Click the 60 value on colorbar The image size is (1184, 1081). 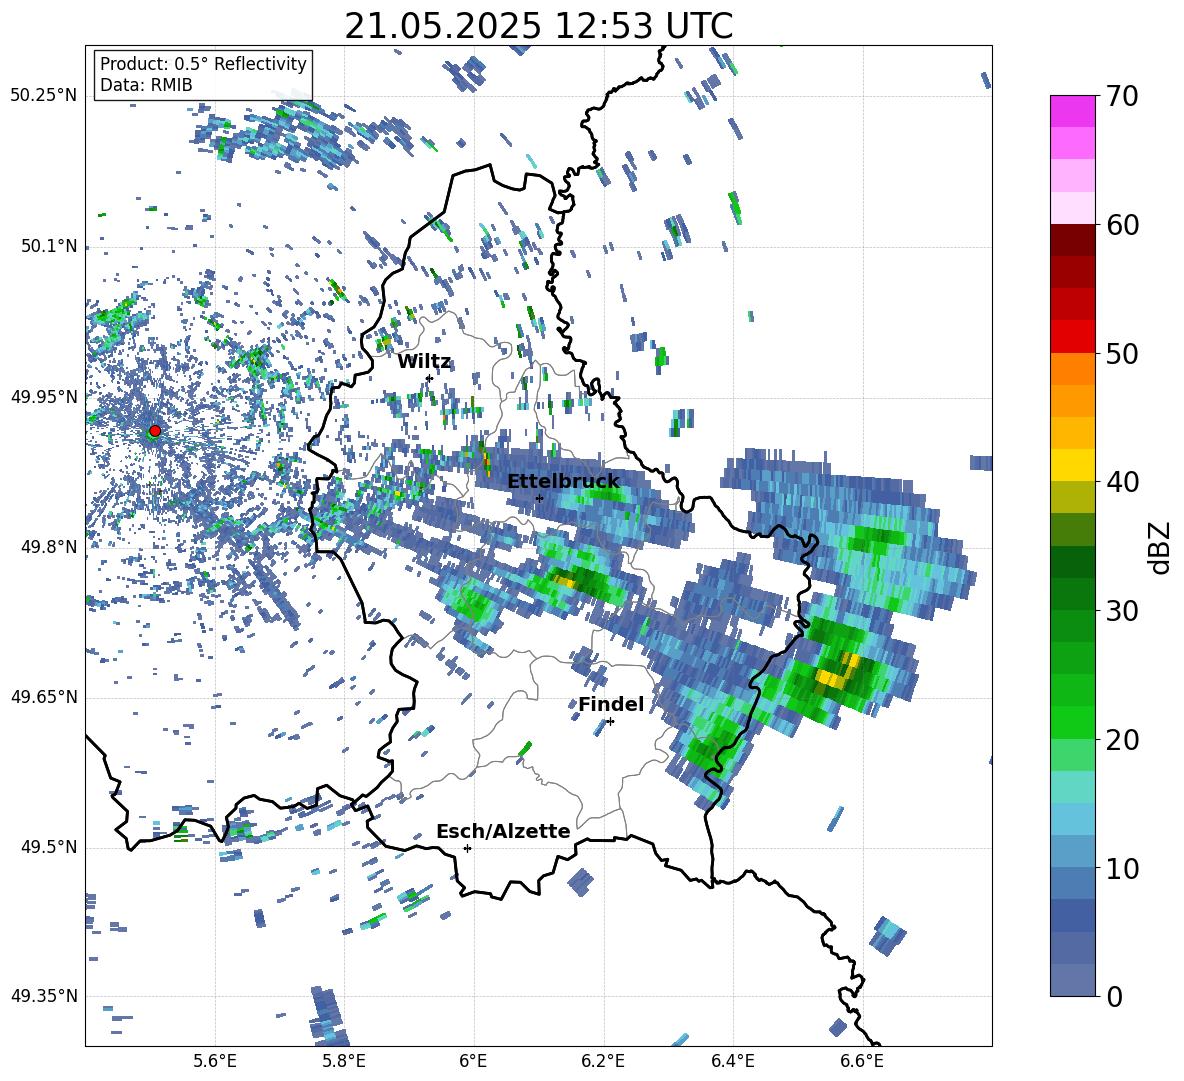[1121, 225]
